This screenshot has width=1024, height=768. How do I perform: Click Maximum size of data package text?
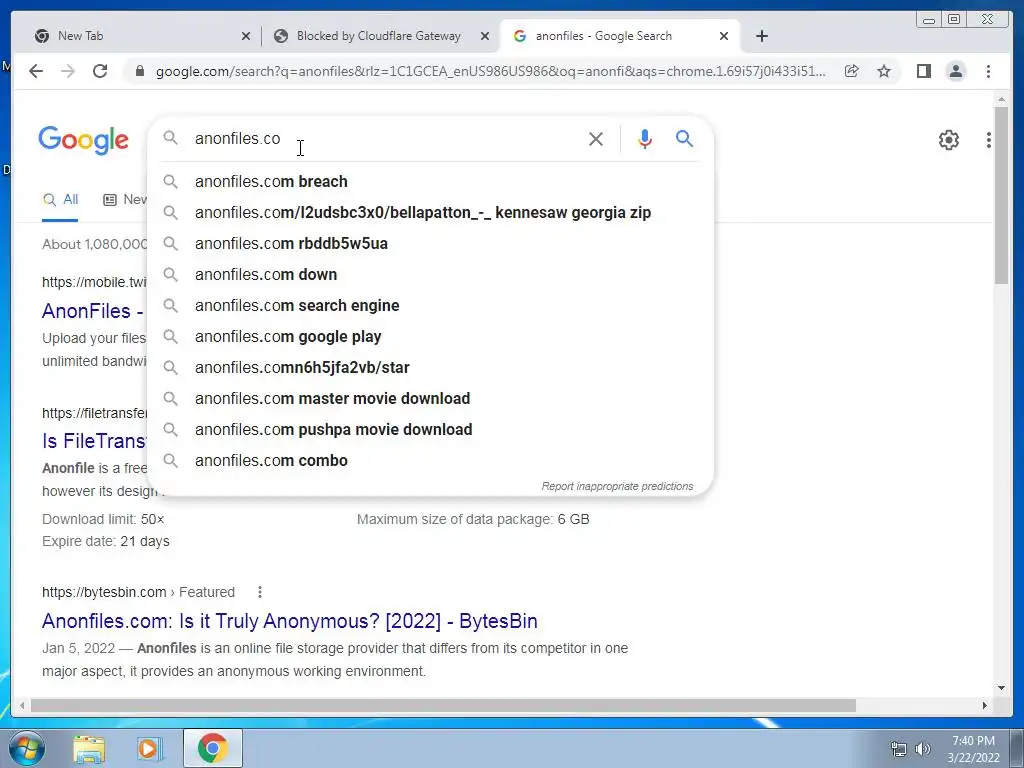point(473,519)
